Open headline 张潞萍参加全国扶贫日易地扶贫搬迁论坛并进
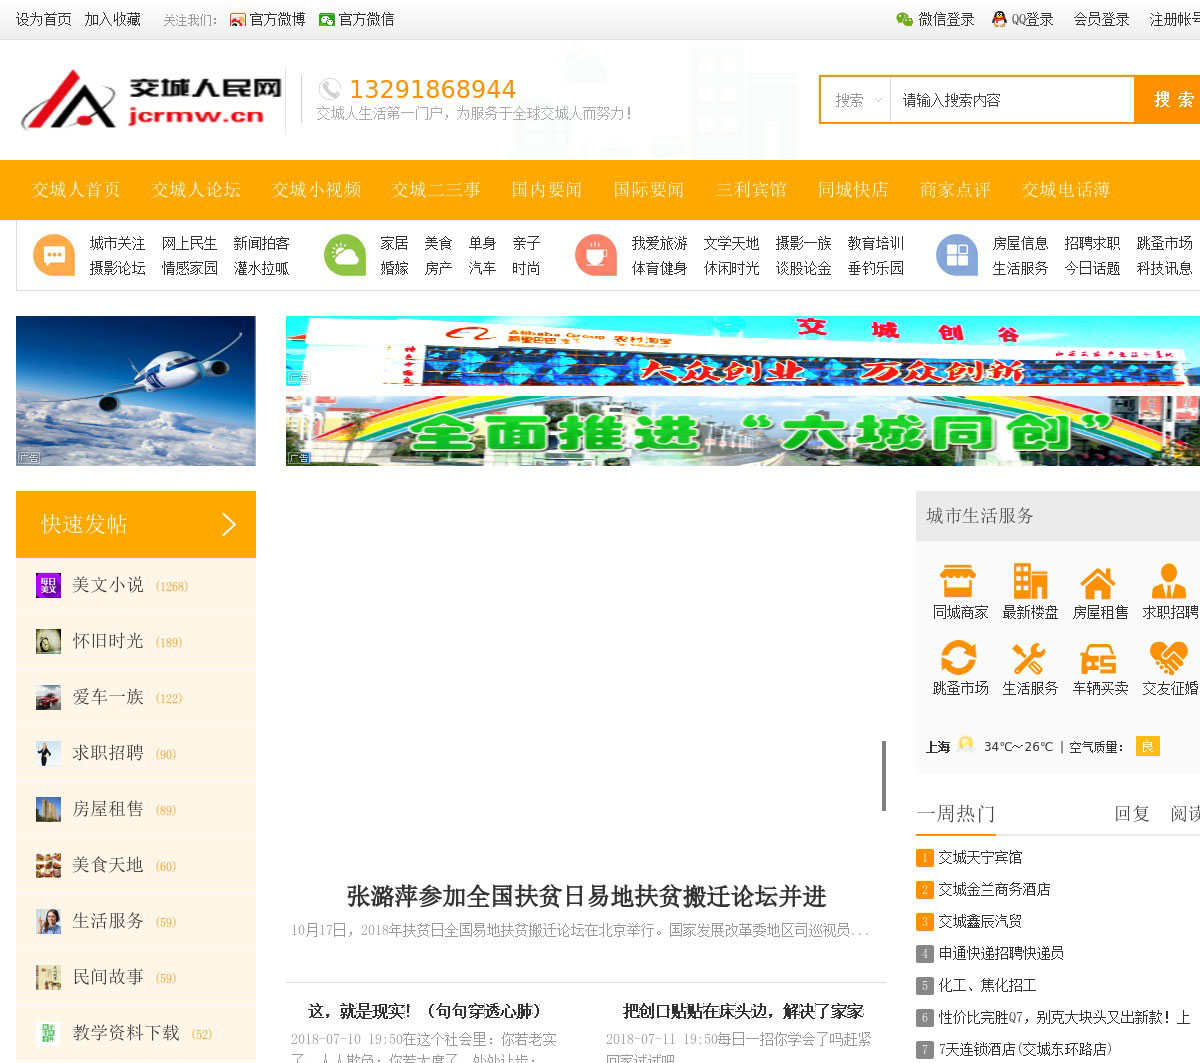The image size is (1200, 1063). (586, 896)
